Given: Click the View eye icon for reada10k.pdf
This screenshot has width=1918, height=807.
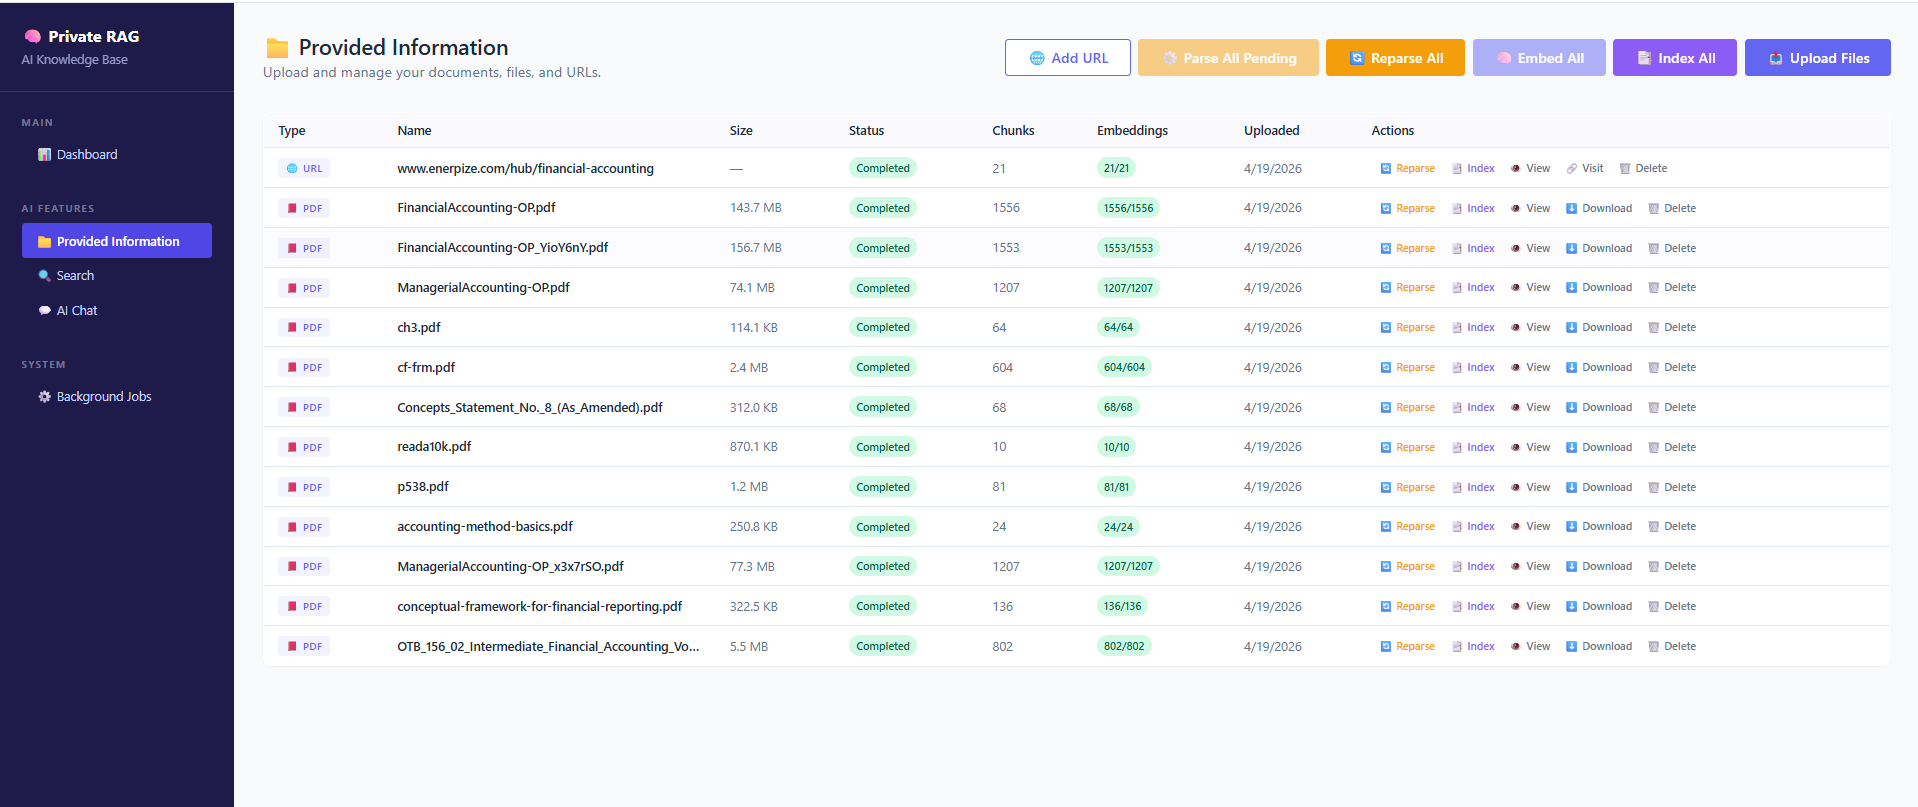Looking at the screenshot, I should click(1515, 448).
